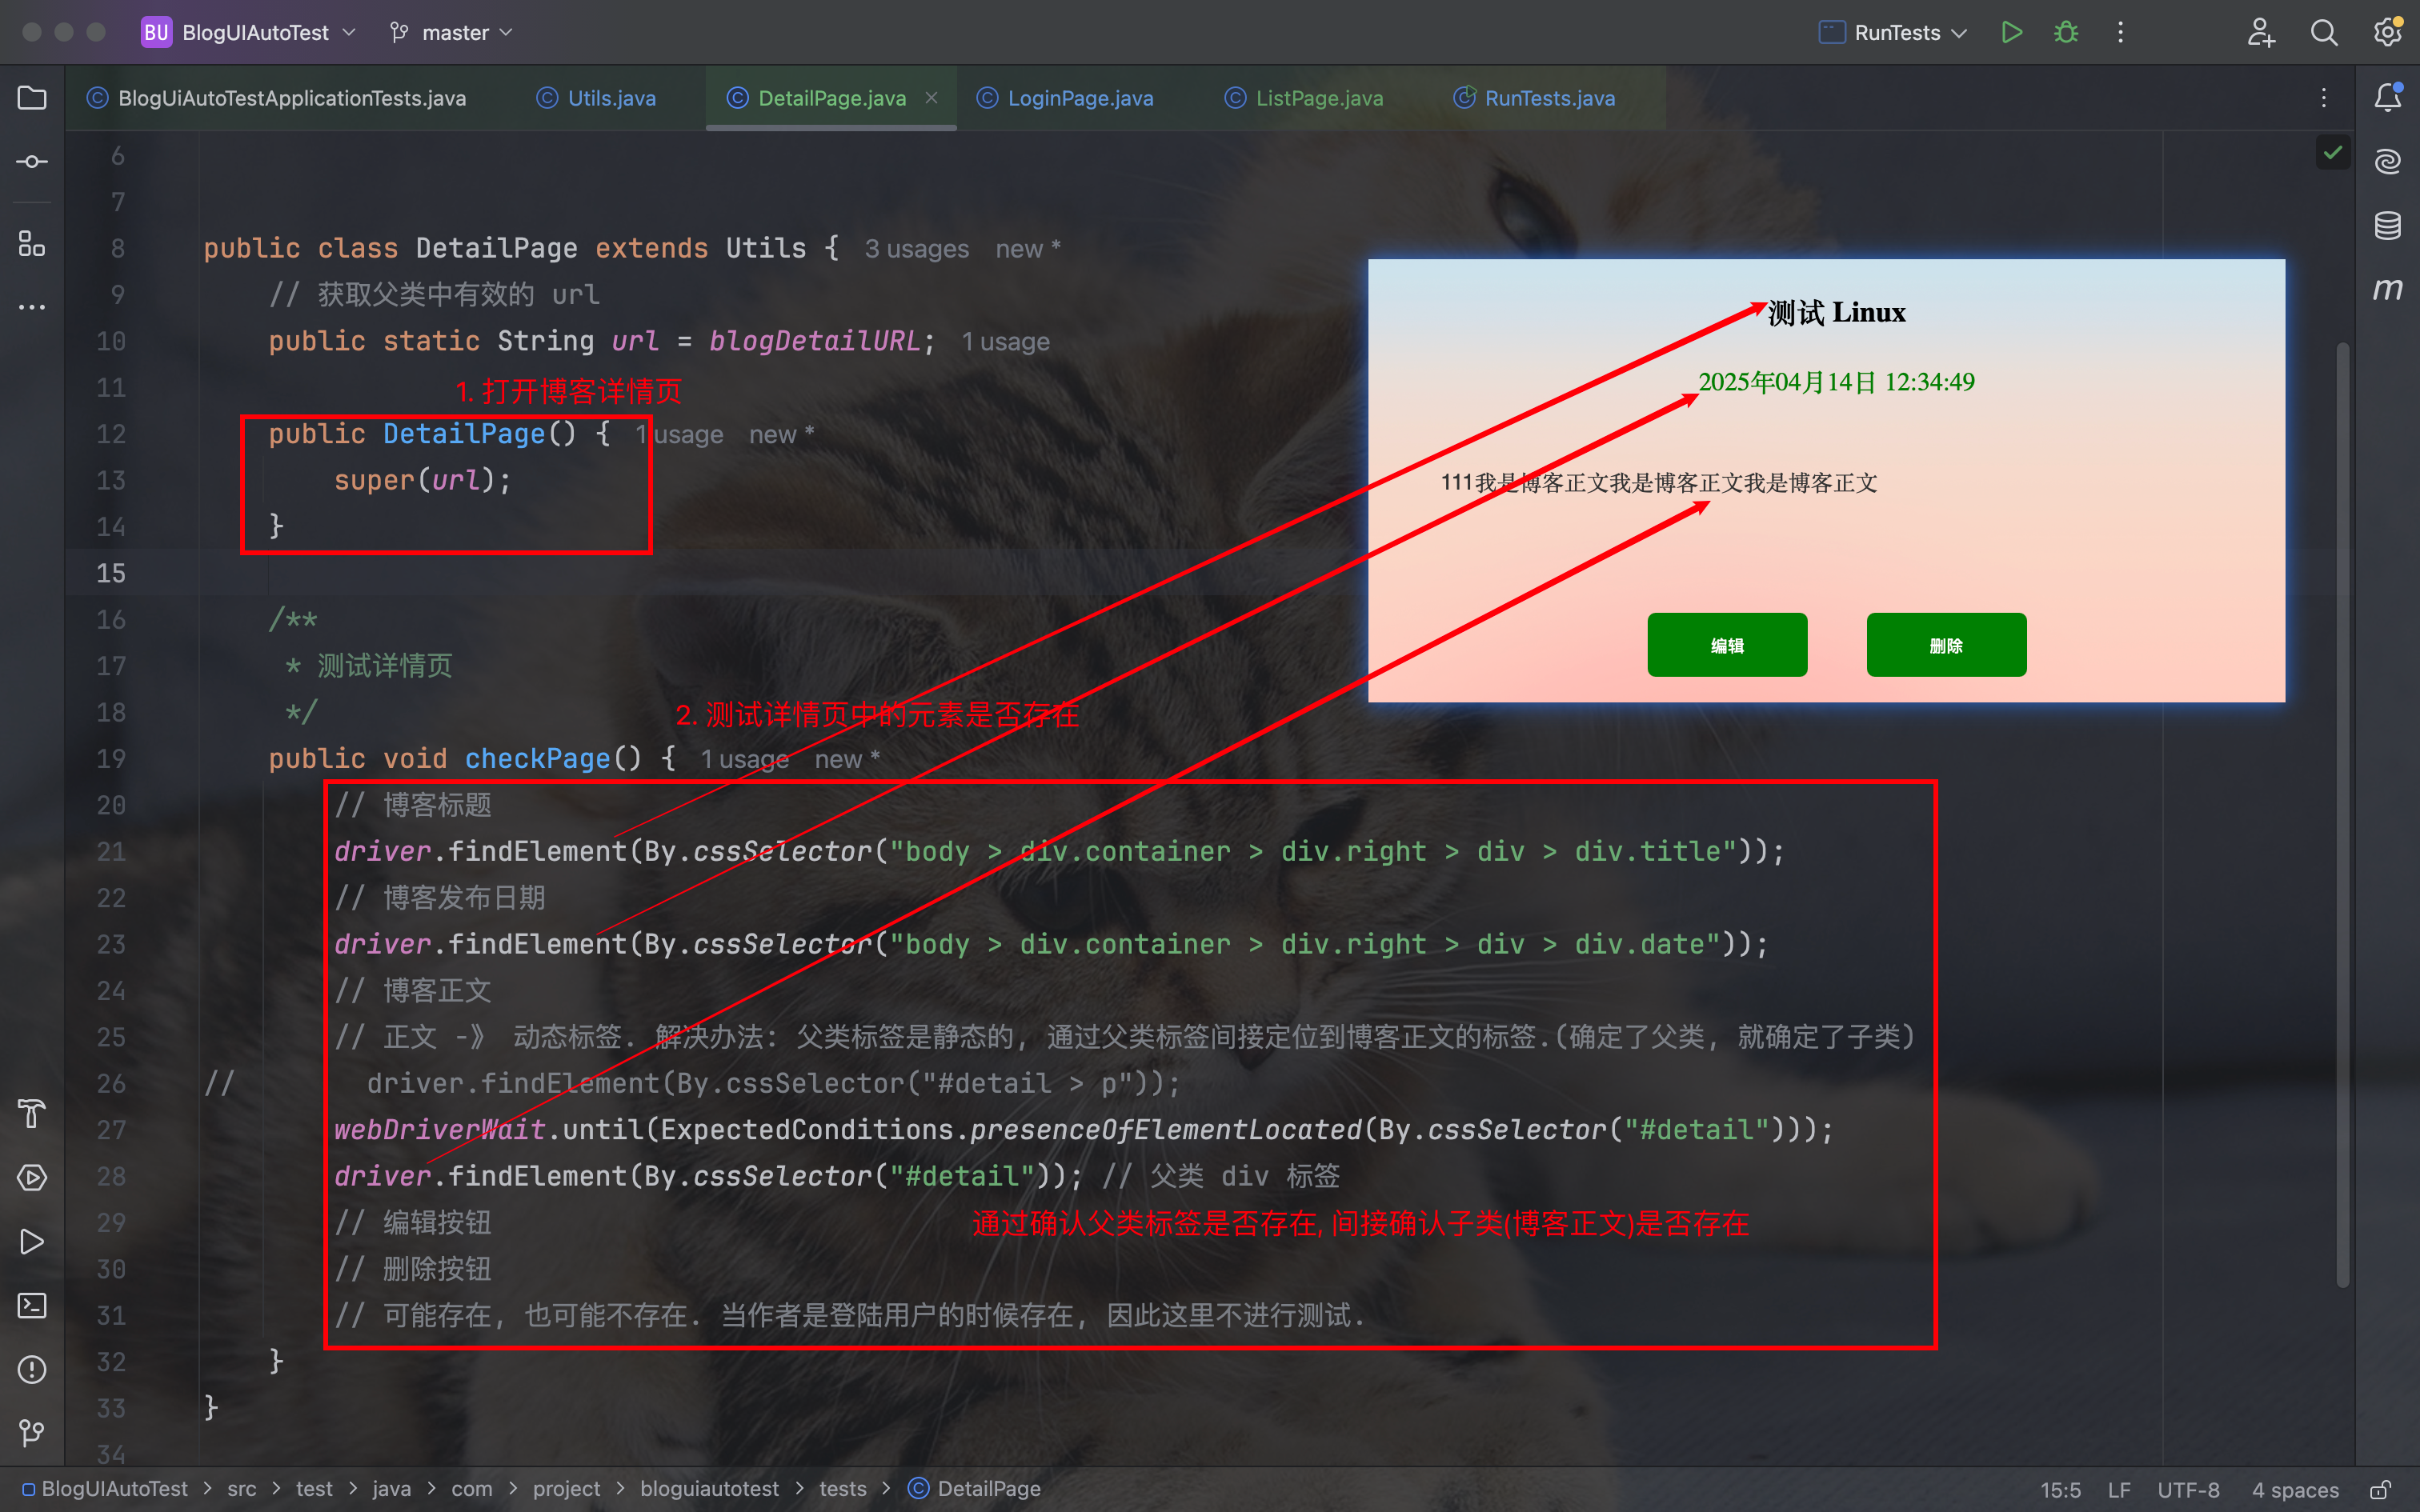The height and width of the screenshot is (1512, 2420).
Task: Run RunTests with the green play button
Action: click(2012, 33)
